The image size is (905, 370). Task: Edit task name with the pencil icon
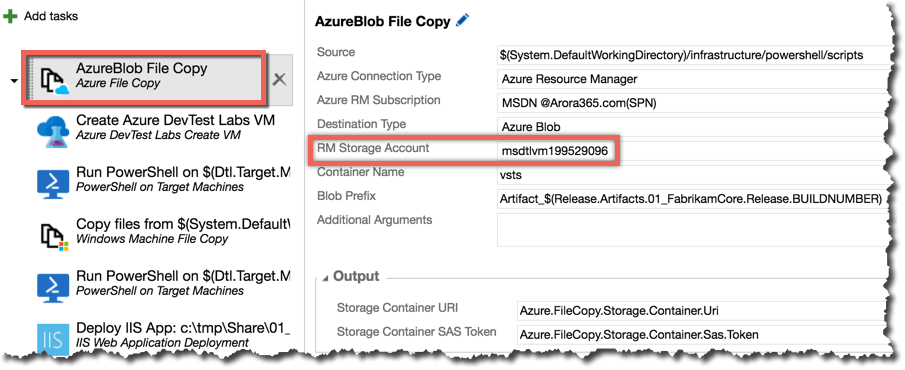coord(462,21)
